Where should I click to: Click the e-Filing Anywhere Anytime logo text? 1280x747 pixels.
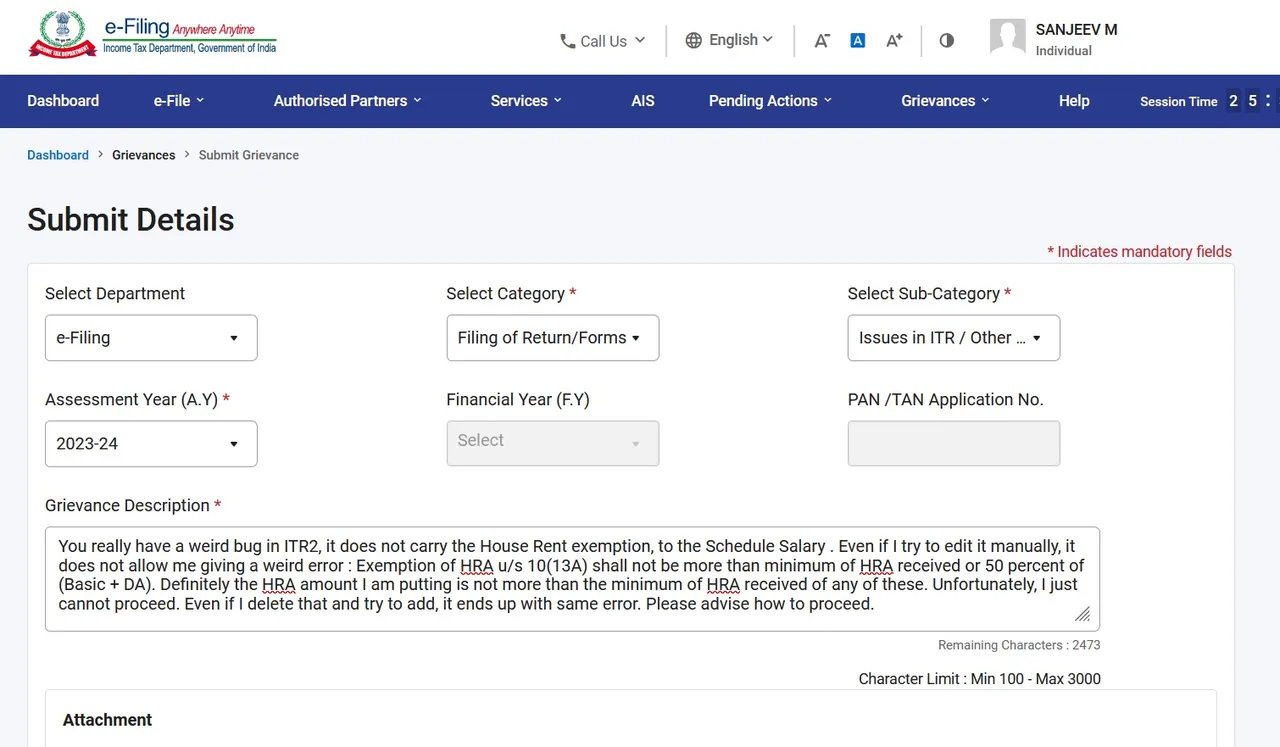190,33
